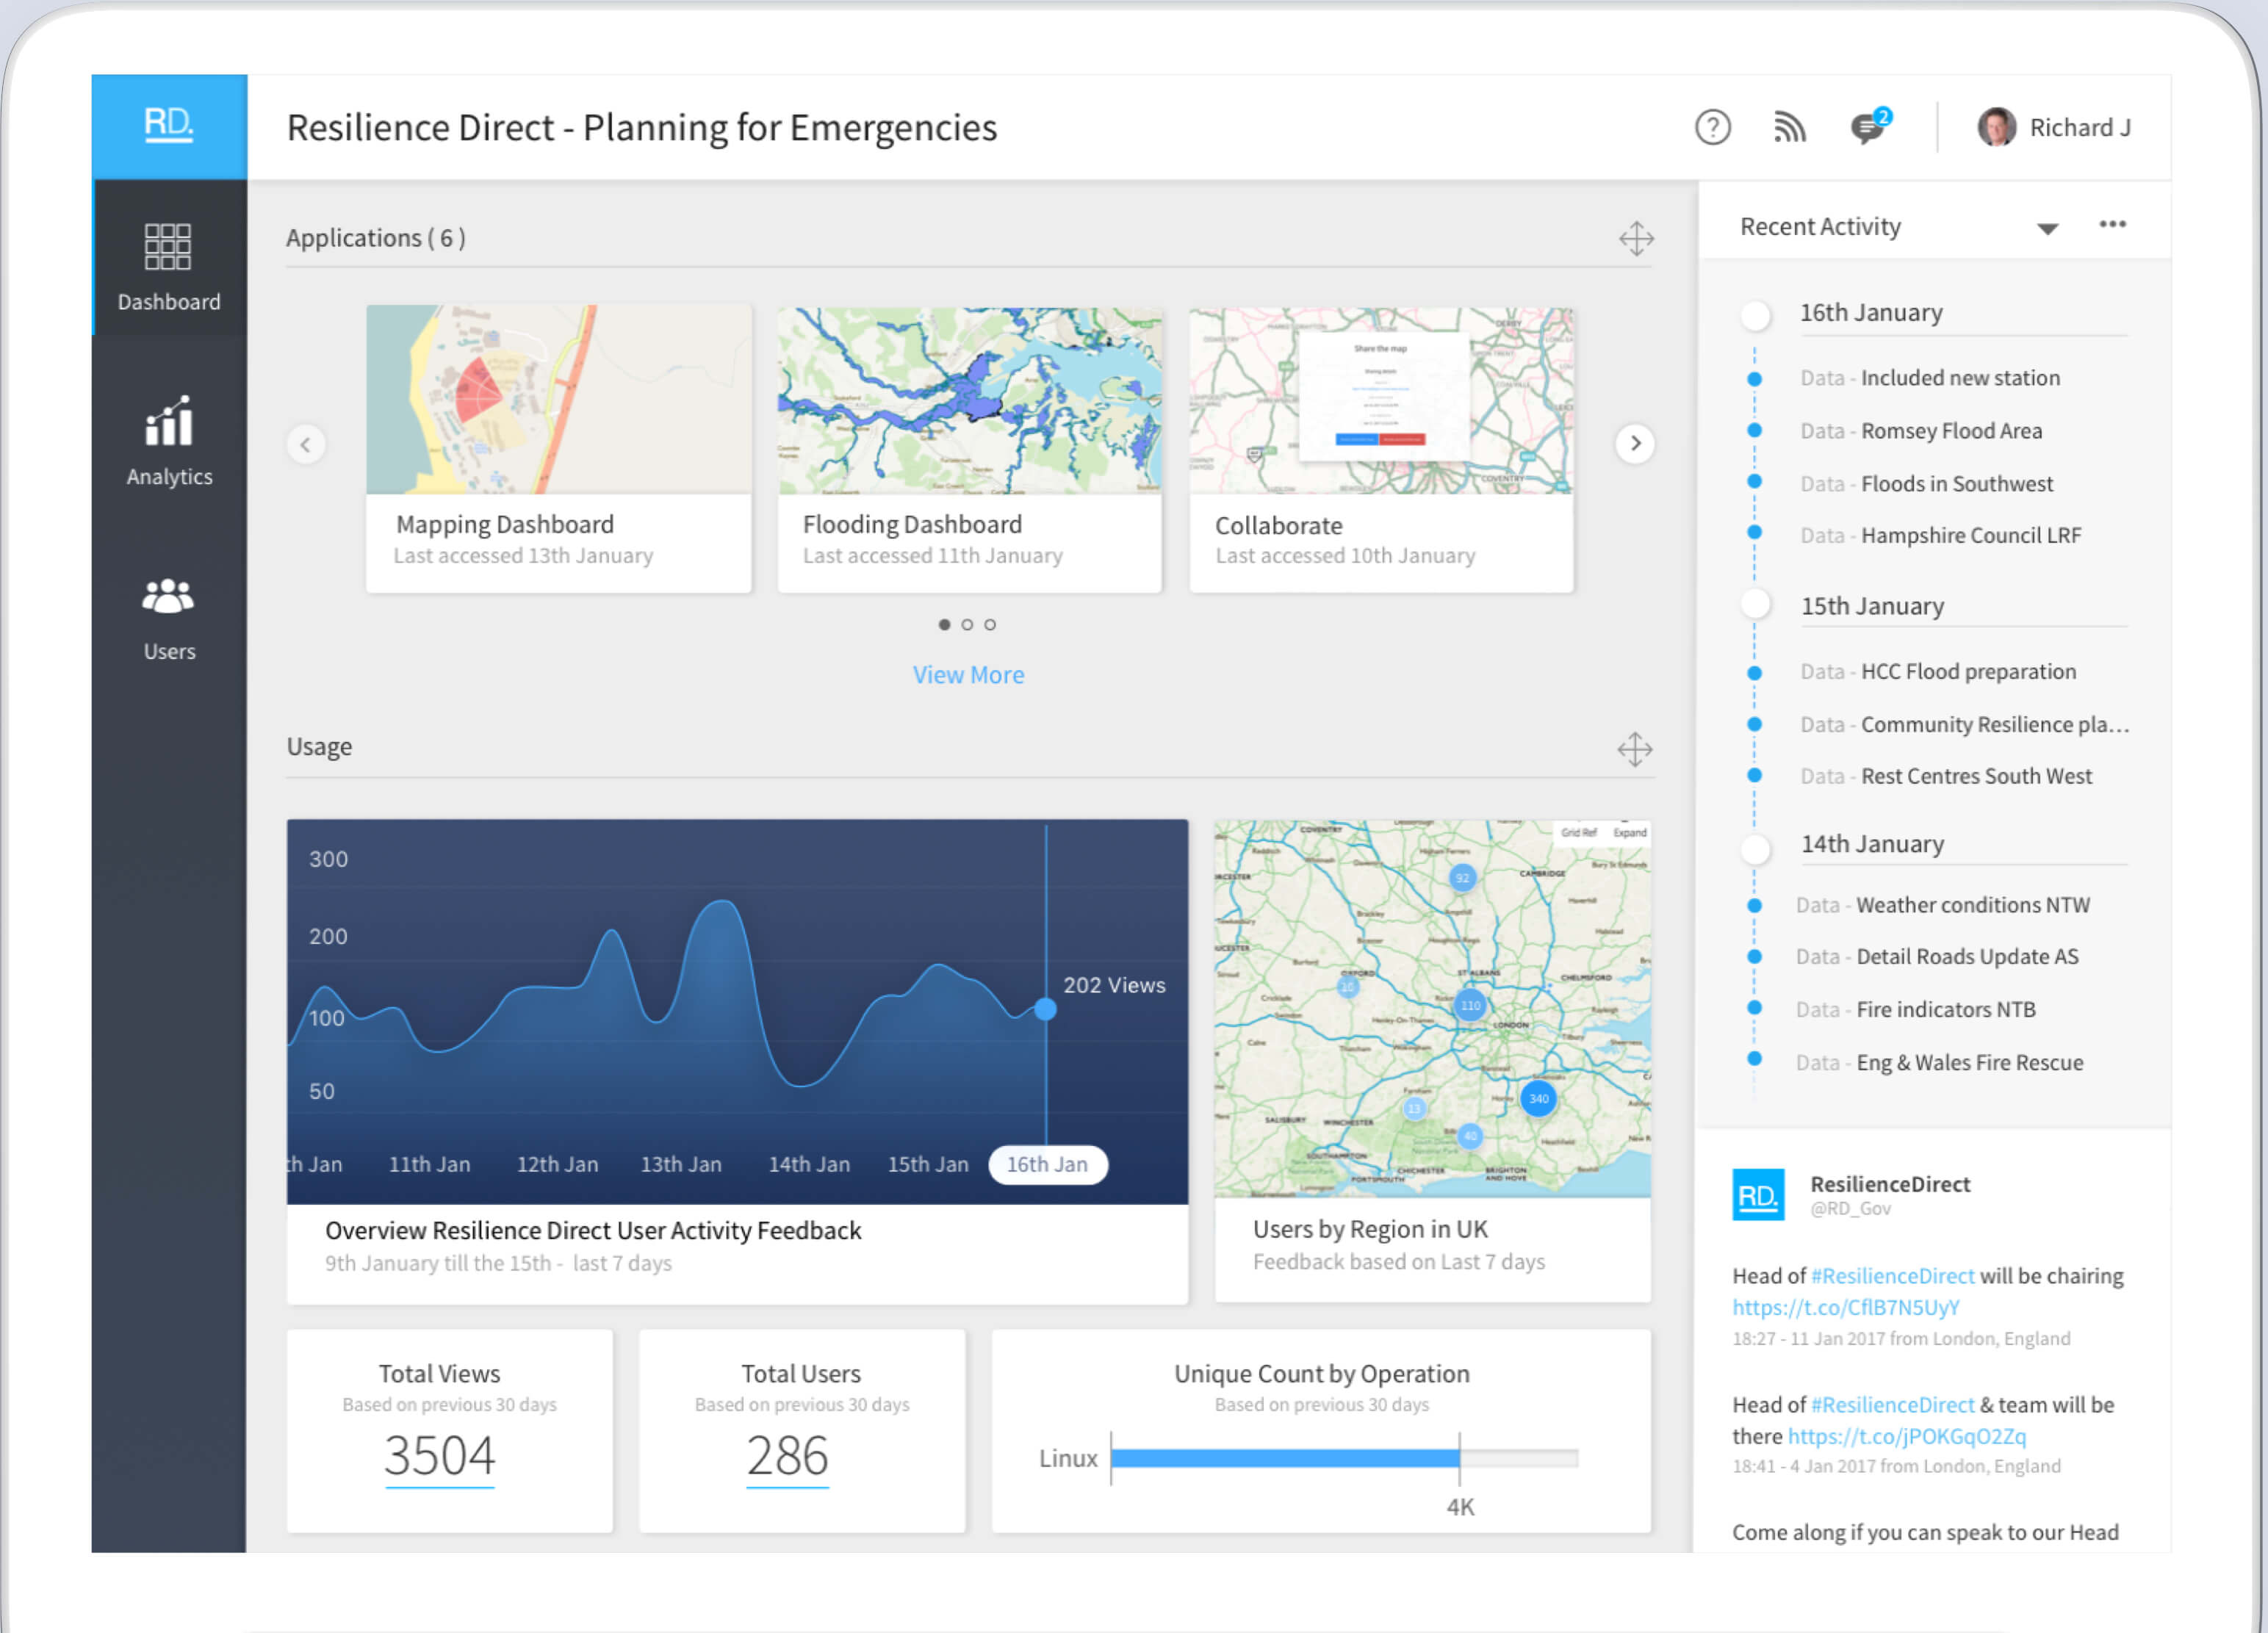This screenshot has width=2268, height=1633.
Task: Select the second carousel page dot
Action: 967,624
